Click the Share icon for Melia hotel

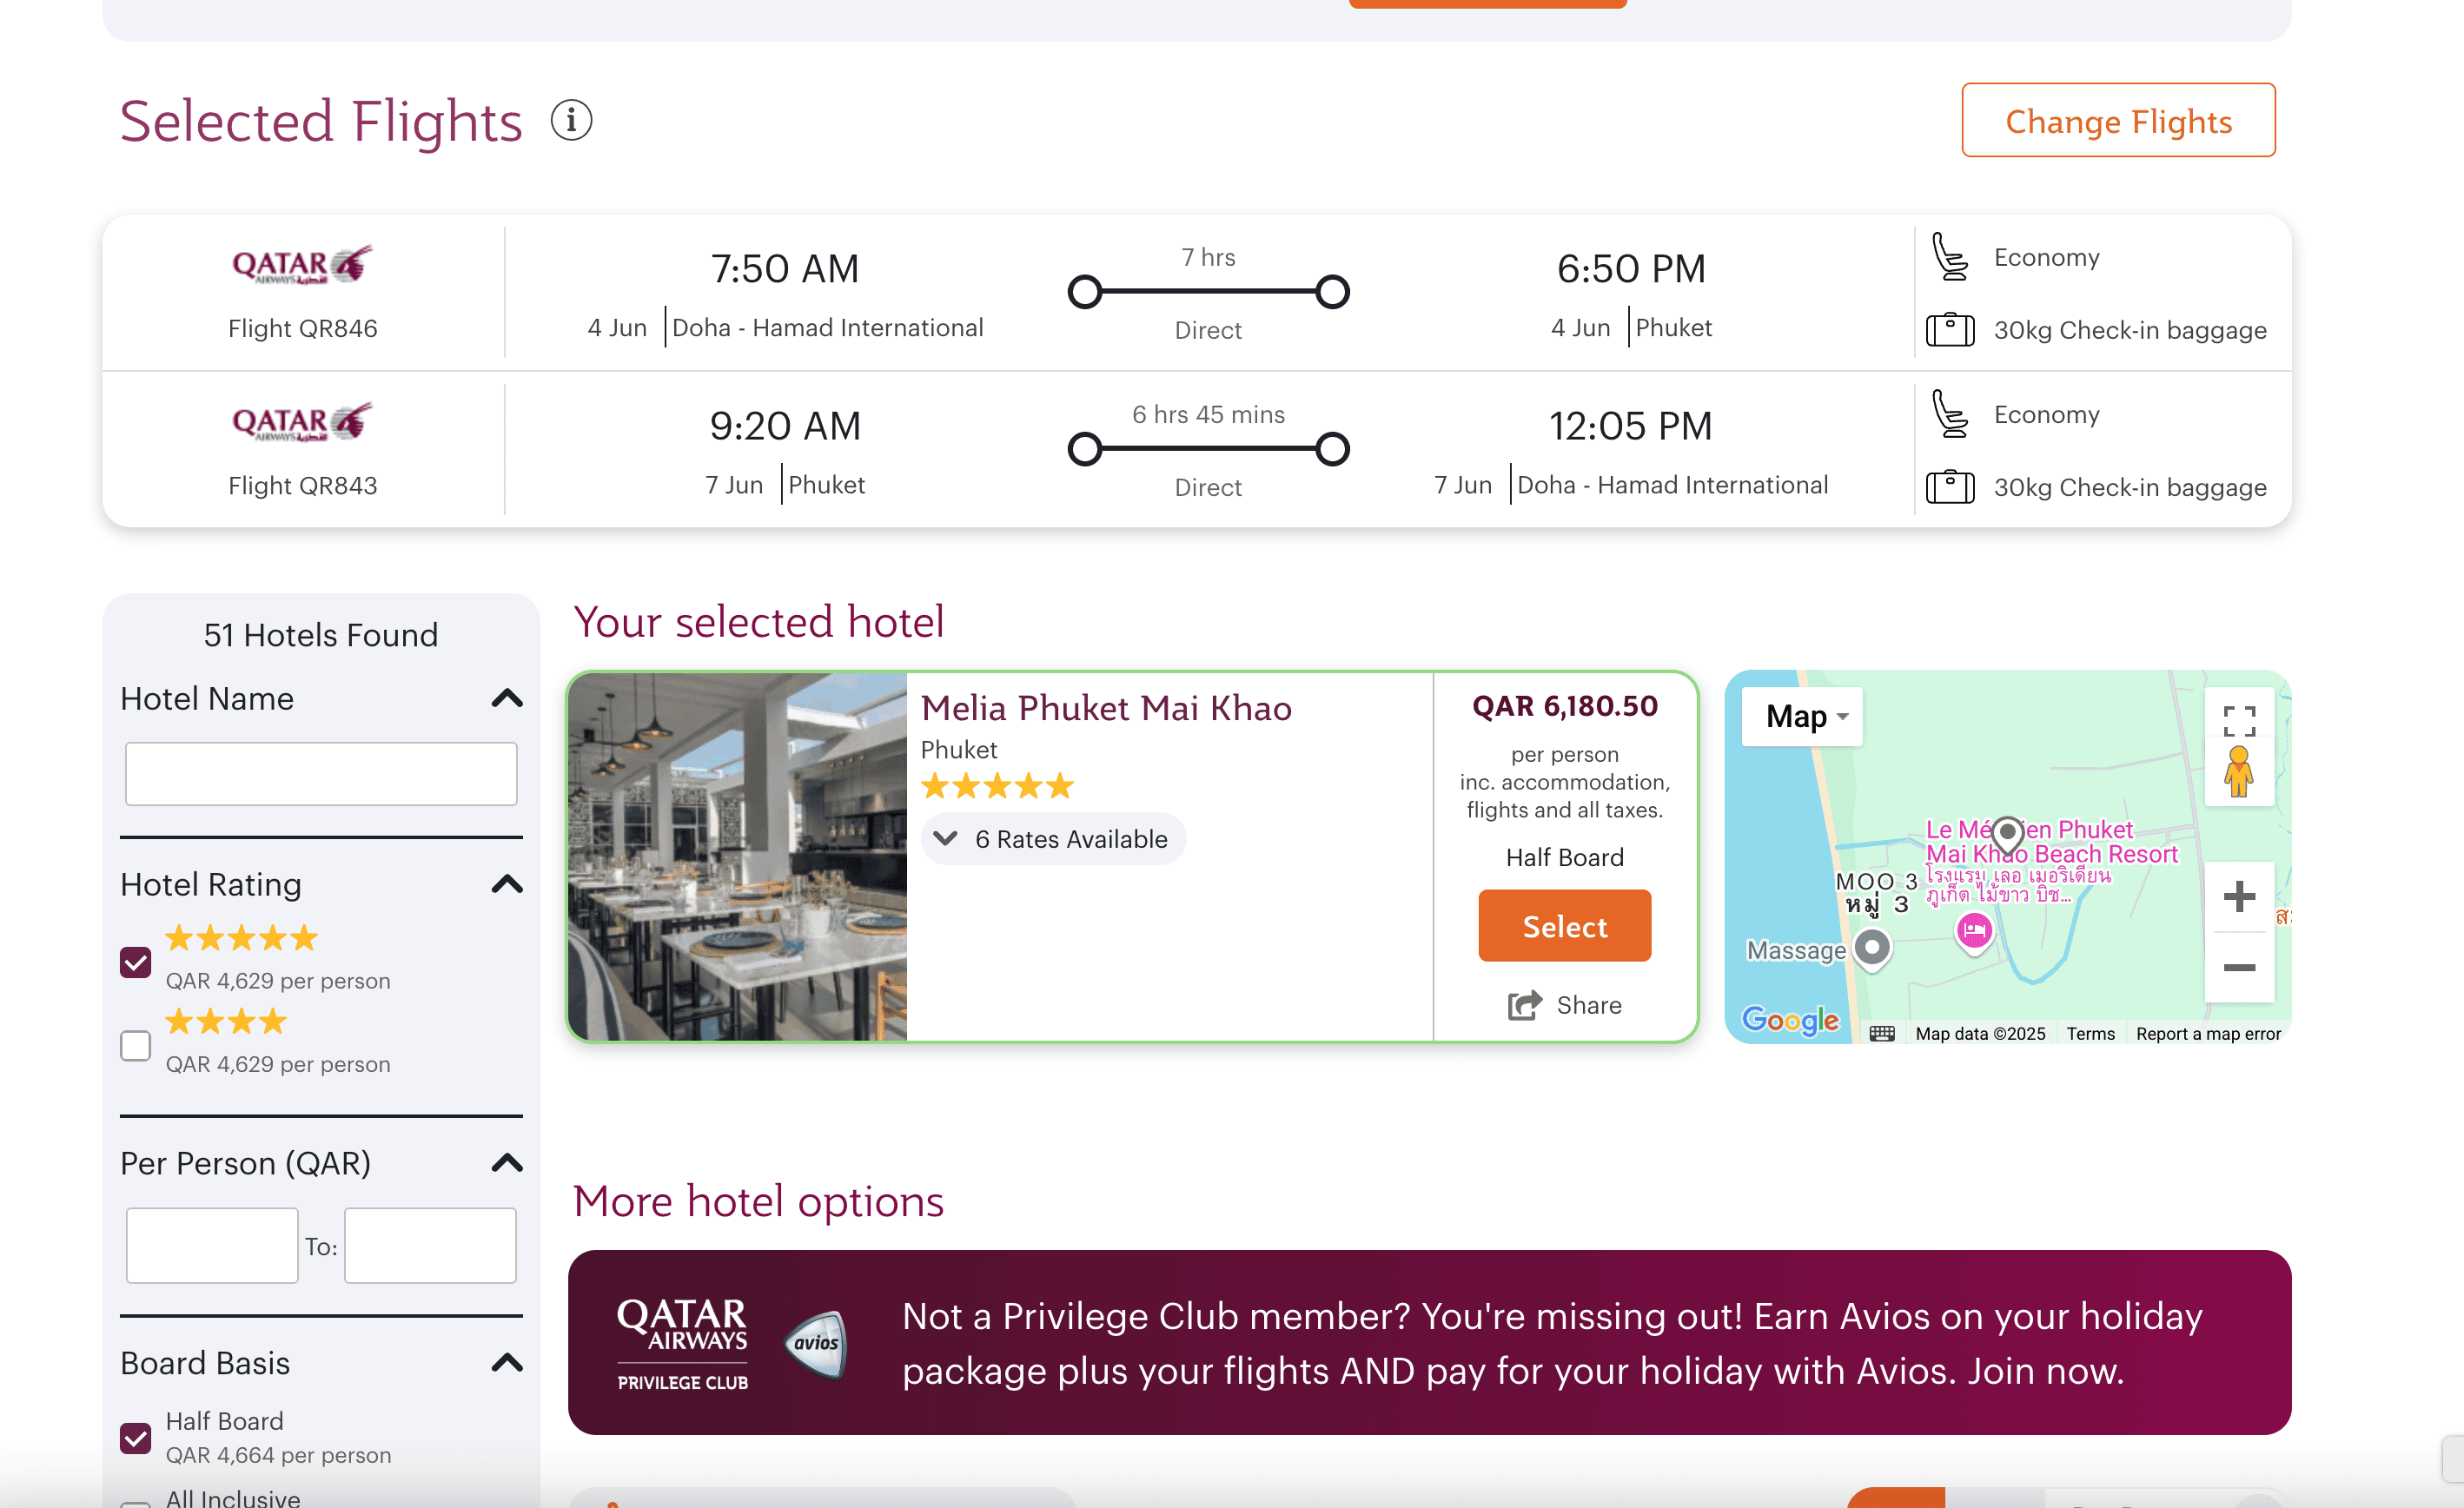(1525, 1005)
